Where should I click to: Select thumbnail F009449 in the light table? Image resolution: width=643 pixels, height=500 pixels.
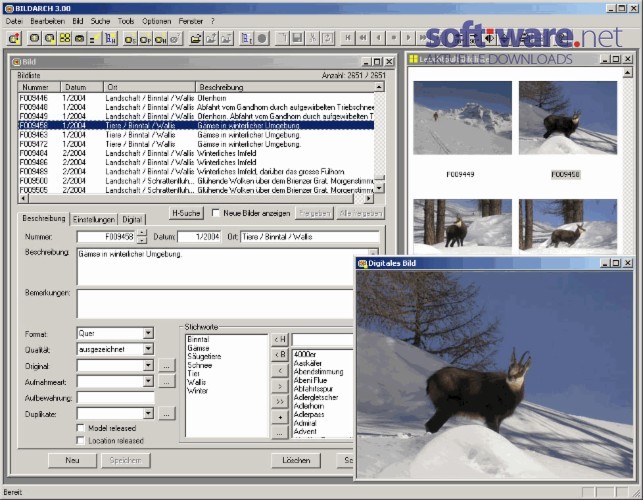pyautogui.click(x=462, y=118)
